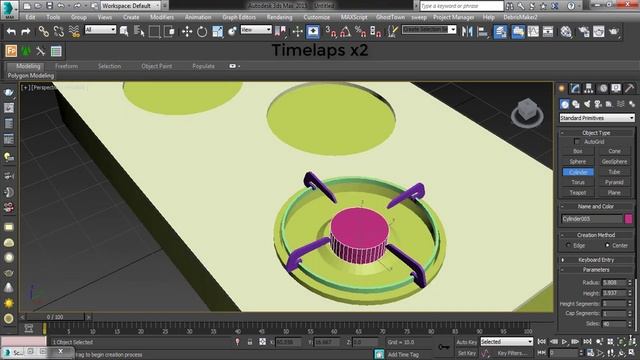Click the Pyramid primitive button
The width and height of the screenshot is (640, 360).
point(614,182)
